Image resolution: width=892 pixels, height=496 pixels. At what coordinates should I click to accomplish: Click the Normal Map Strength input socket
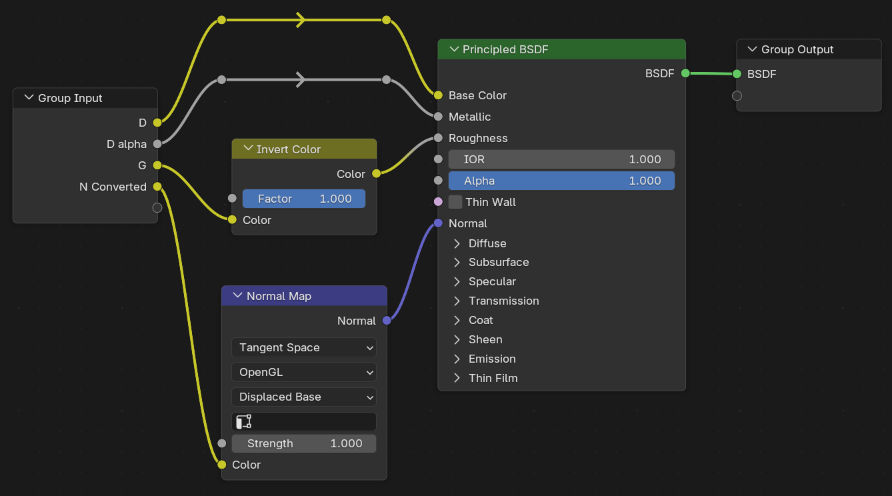point(222,443)
